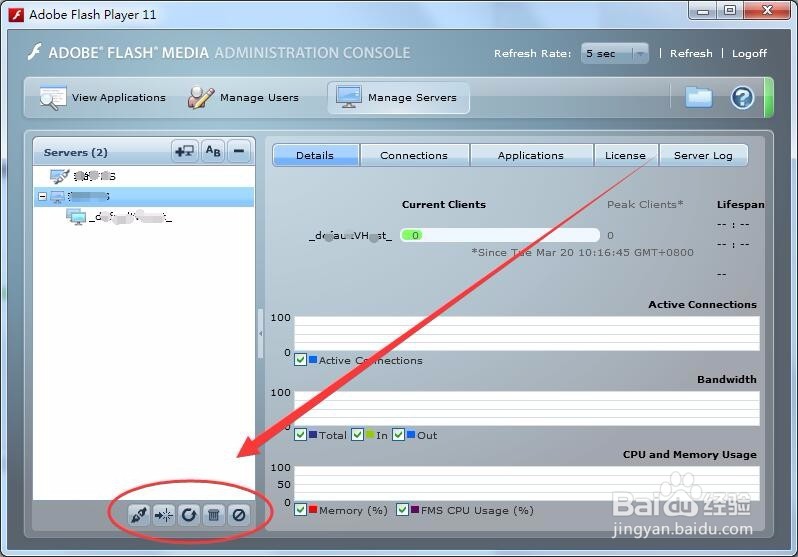The width and height of the screenshot is (798, 557).
Task: Click the Refresh link
Action: 691,53
